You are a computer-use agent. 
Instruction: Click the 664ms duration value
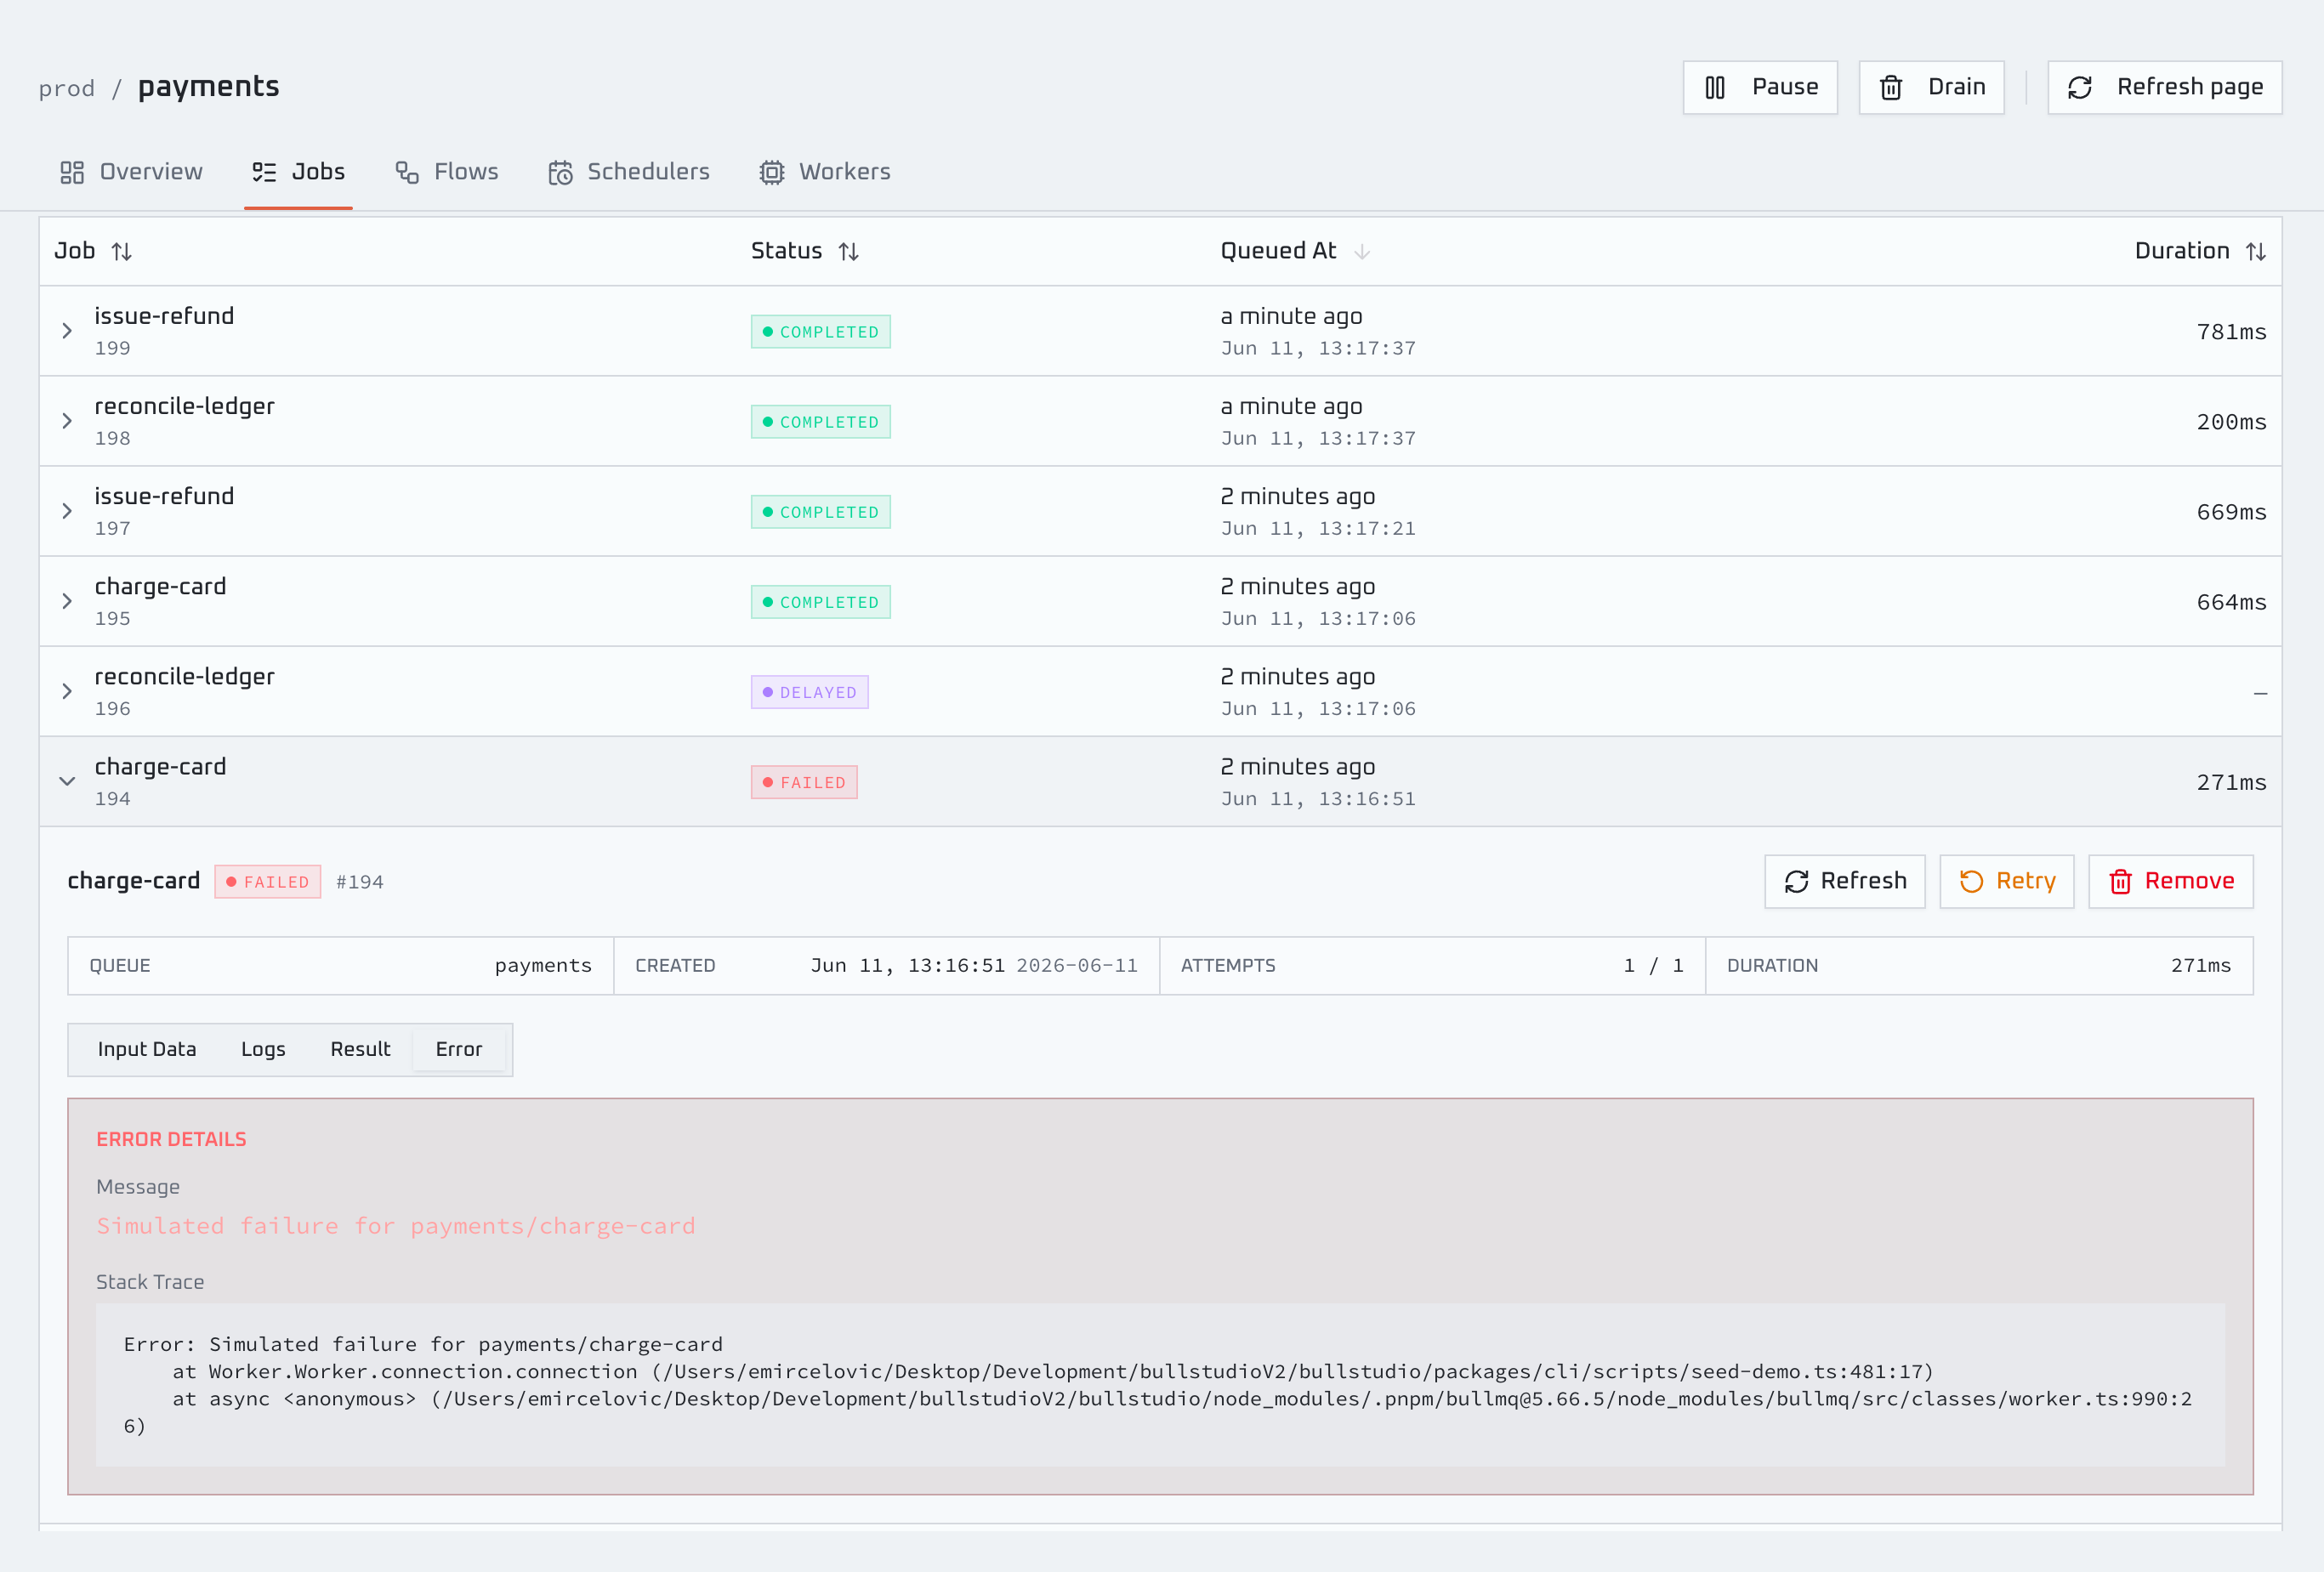coord(2231,602)
